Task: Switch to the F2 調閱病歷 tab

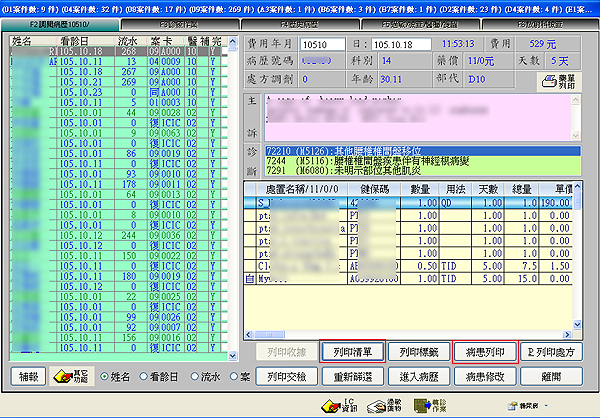Action: pyautogui.click(x=62, y=20)
